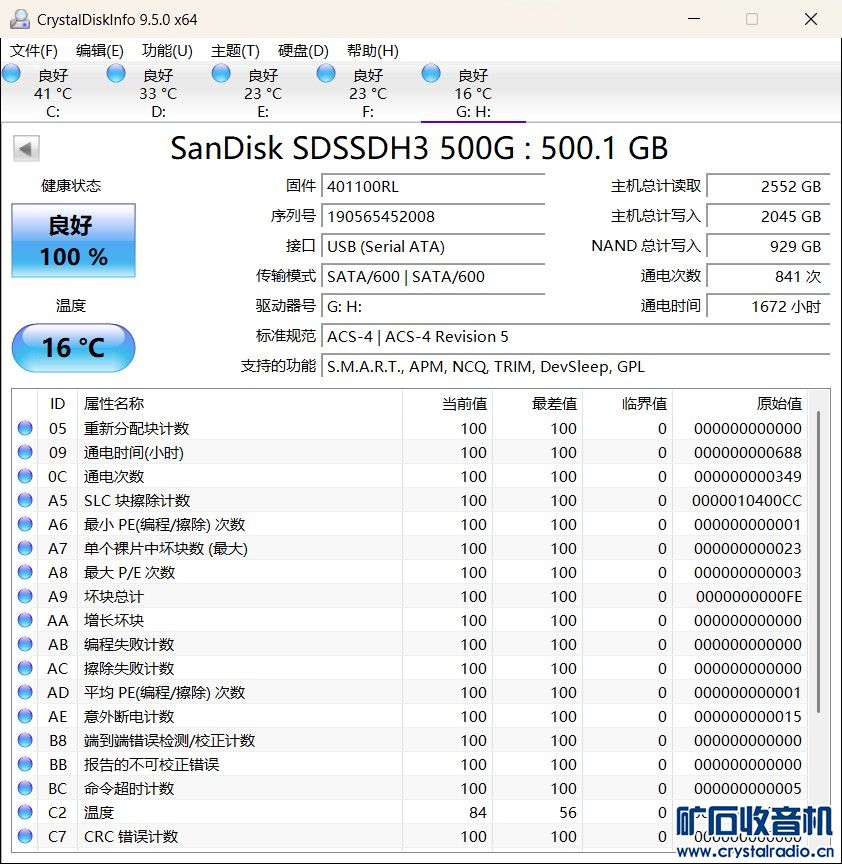The height and width of the screenshot is (864, 842).
Task: Click NAND 总计写入 value 929 GB
Action: [768, 246]
